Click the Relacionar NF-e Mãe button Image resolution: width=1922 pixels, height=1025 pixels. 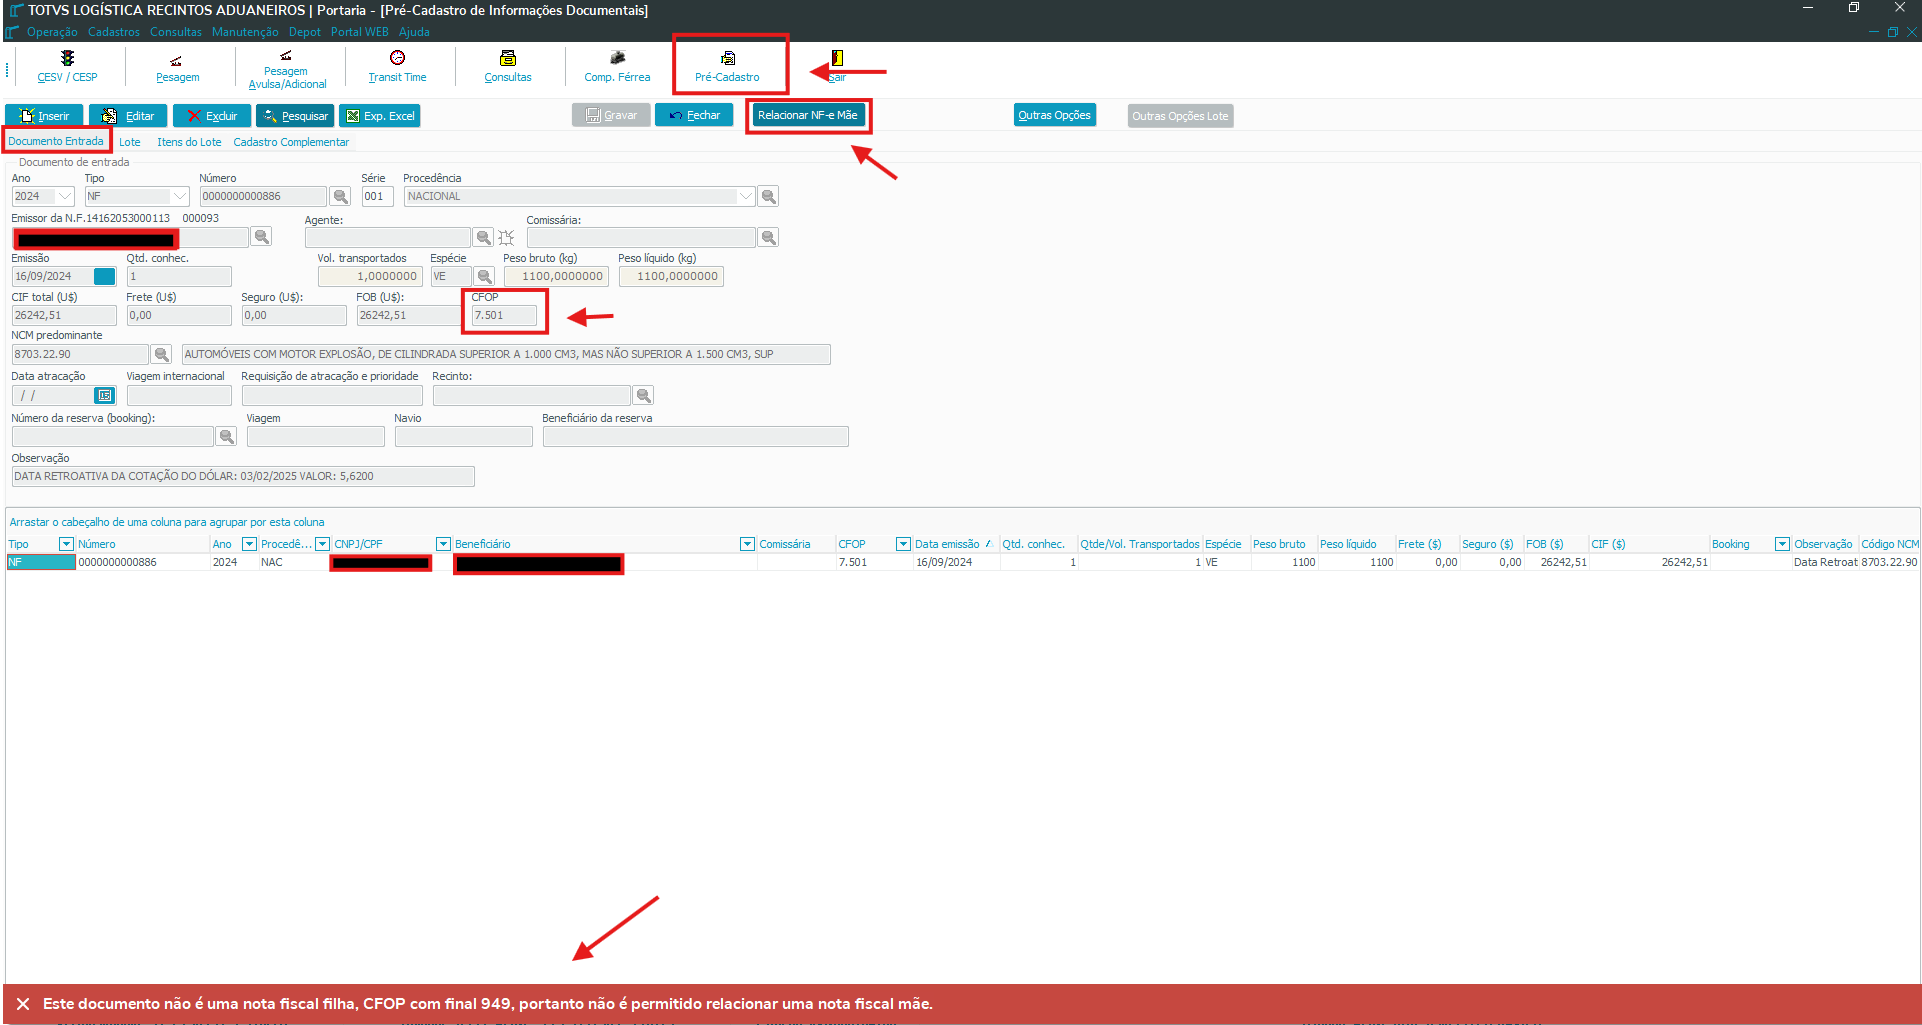(808, 115)
